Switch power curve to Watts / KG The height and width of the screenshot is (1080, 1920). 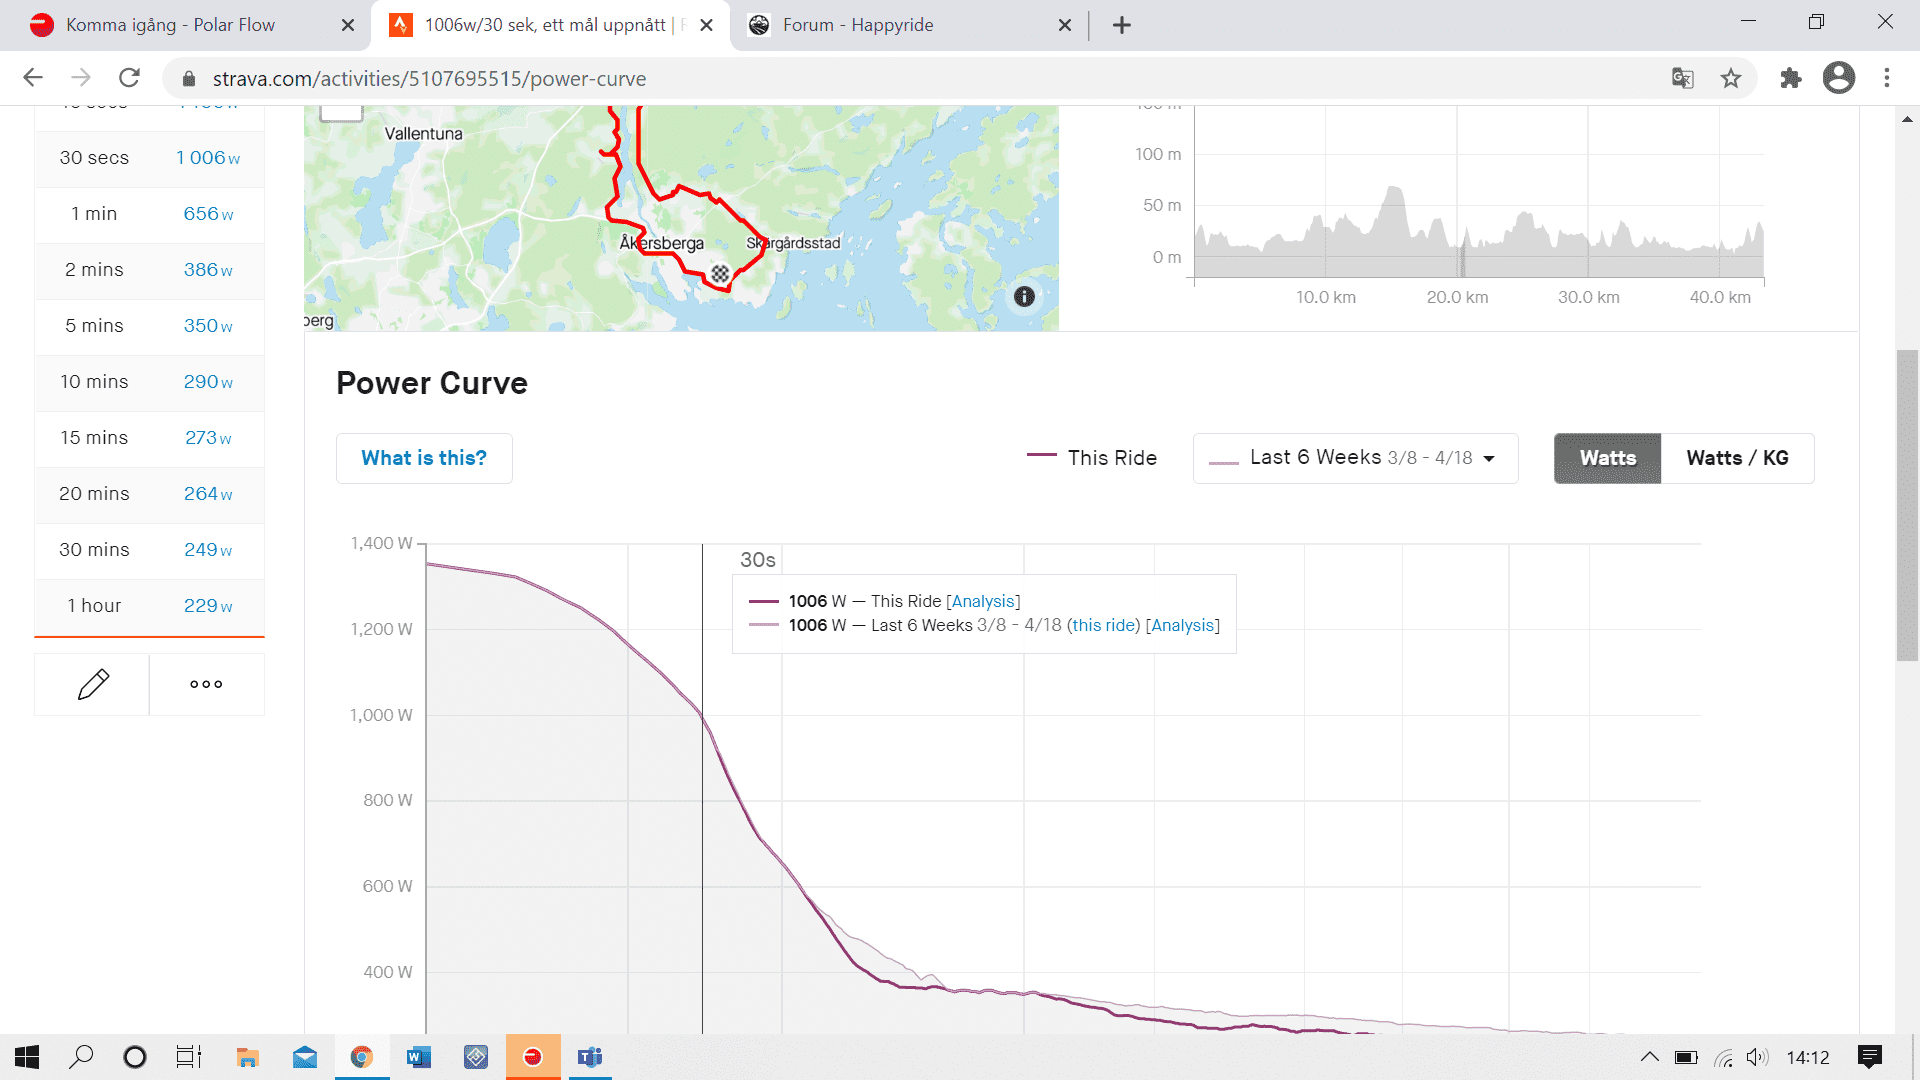pos(1737,458)
